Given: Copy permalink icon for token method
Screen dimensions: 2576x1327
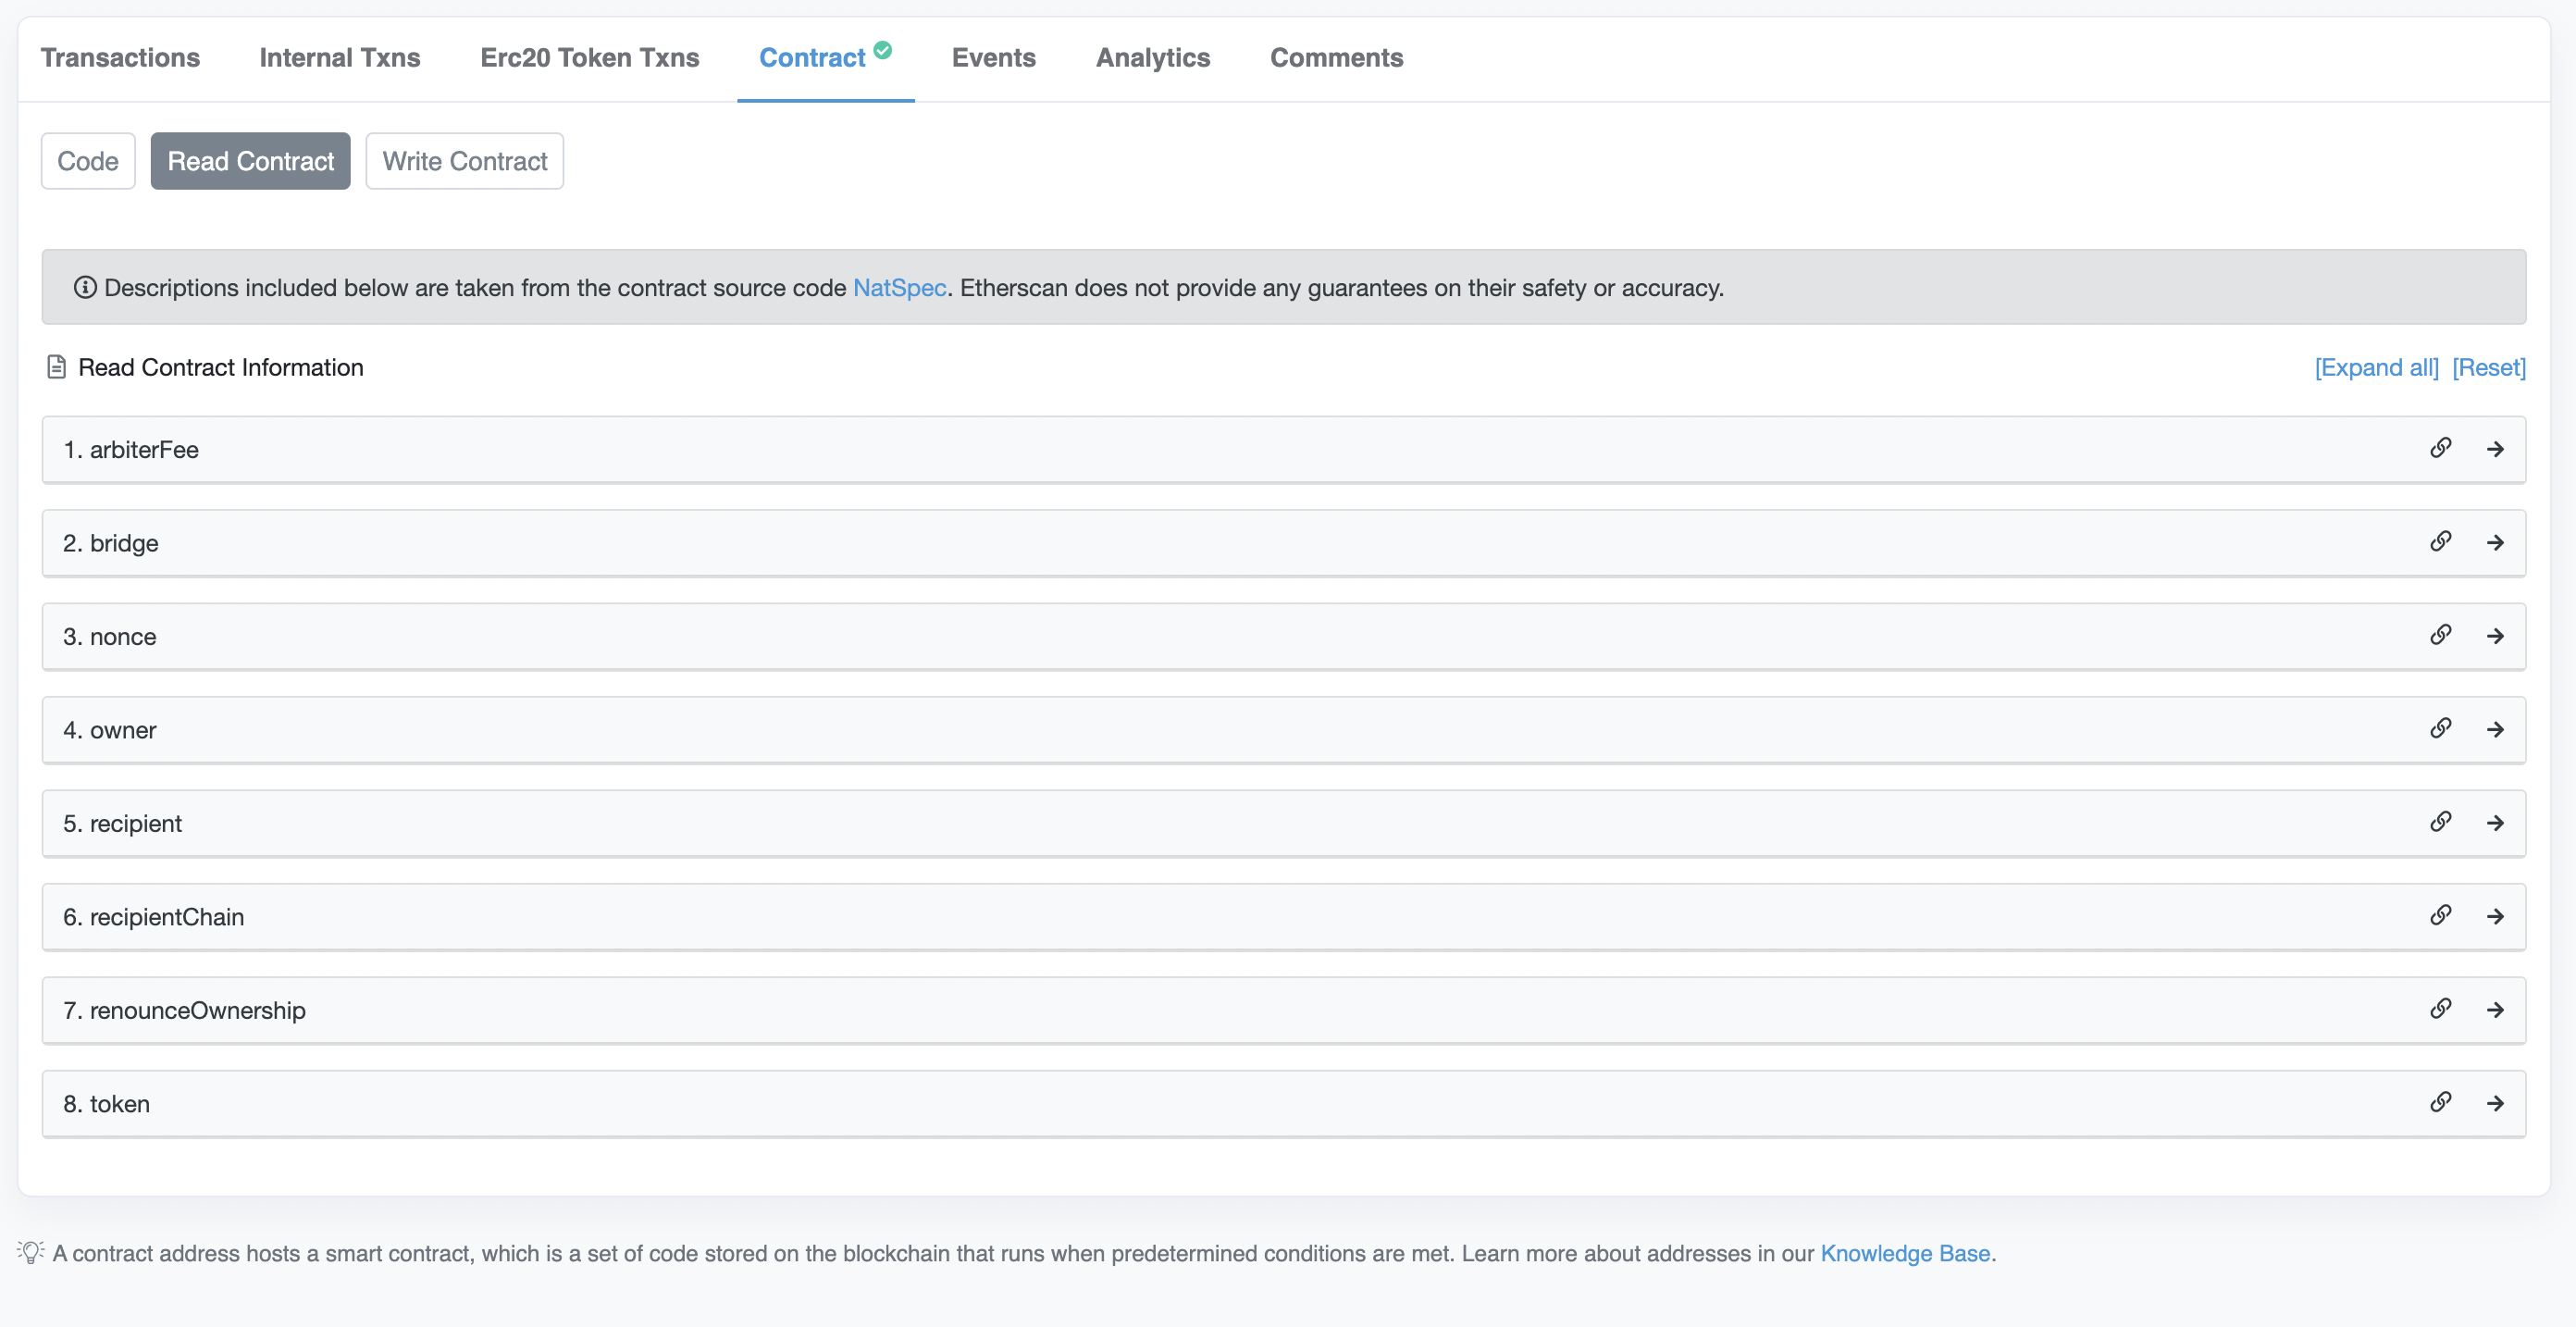Looking at the screenshot, I should click(2440, 1103).
